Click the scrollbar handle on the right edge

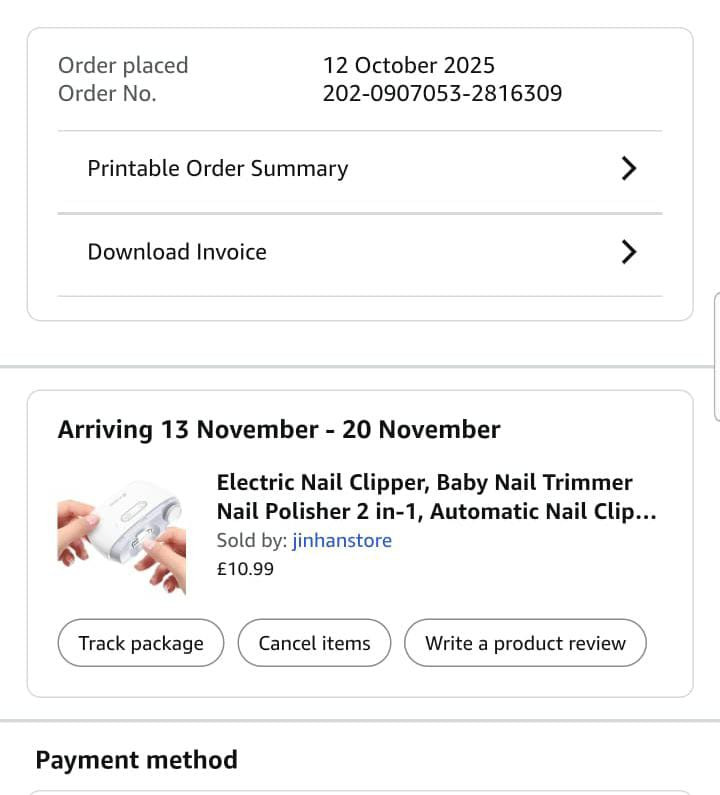click(716, 356)
